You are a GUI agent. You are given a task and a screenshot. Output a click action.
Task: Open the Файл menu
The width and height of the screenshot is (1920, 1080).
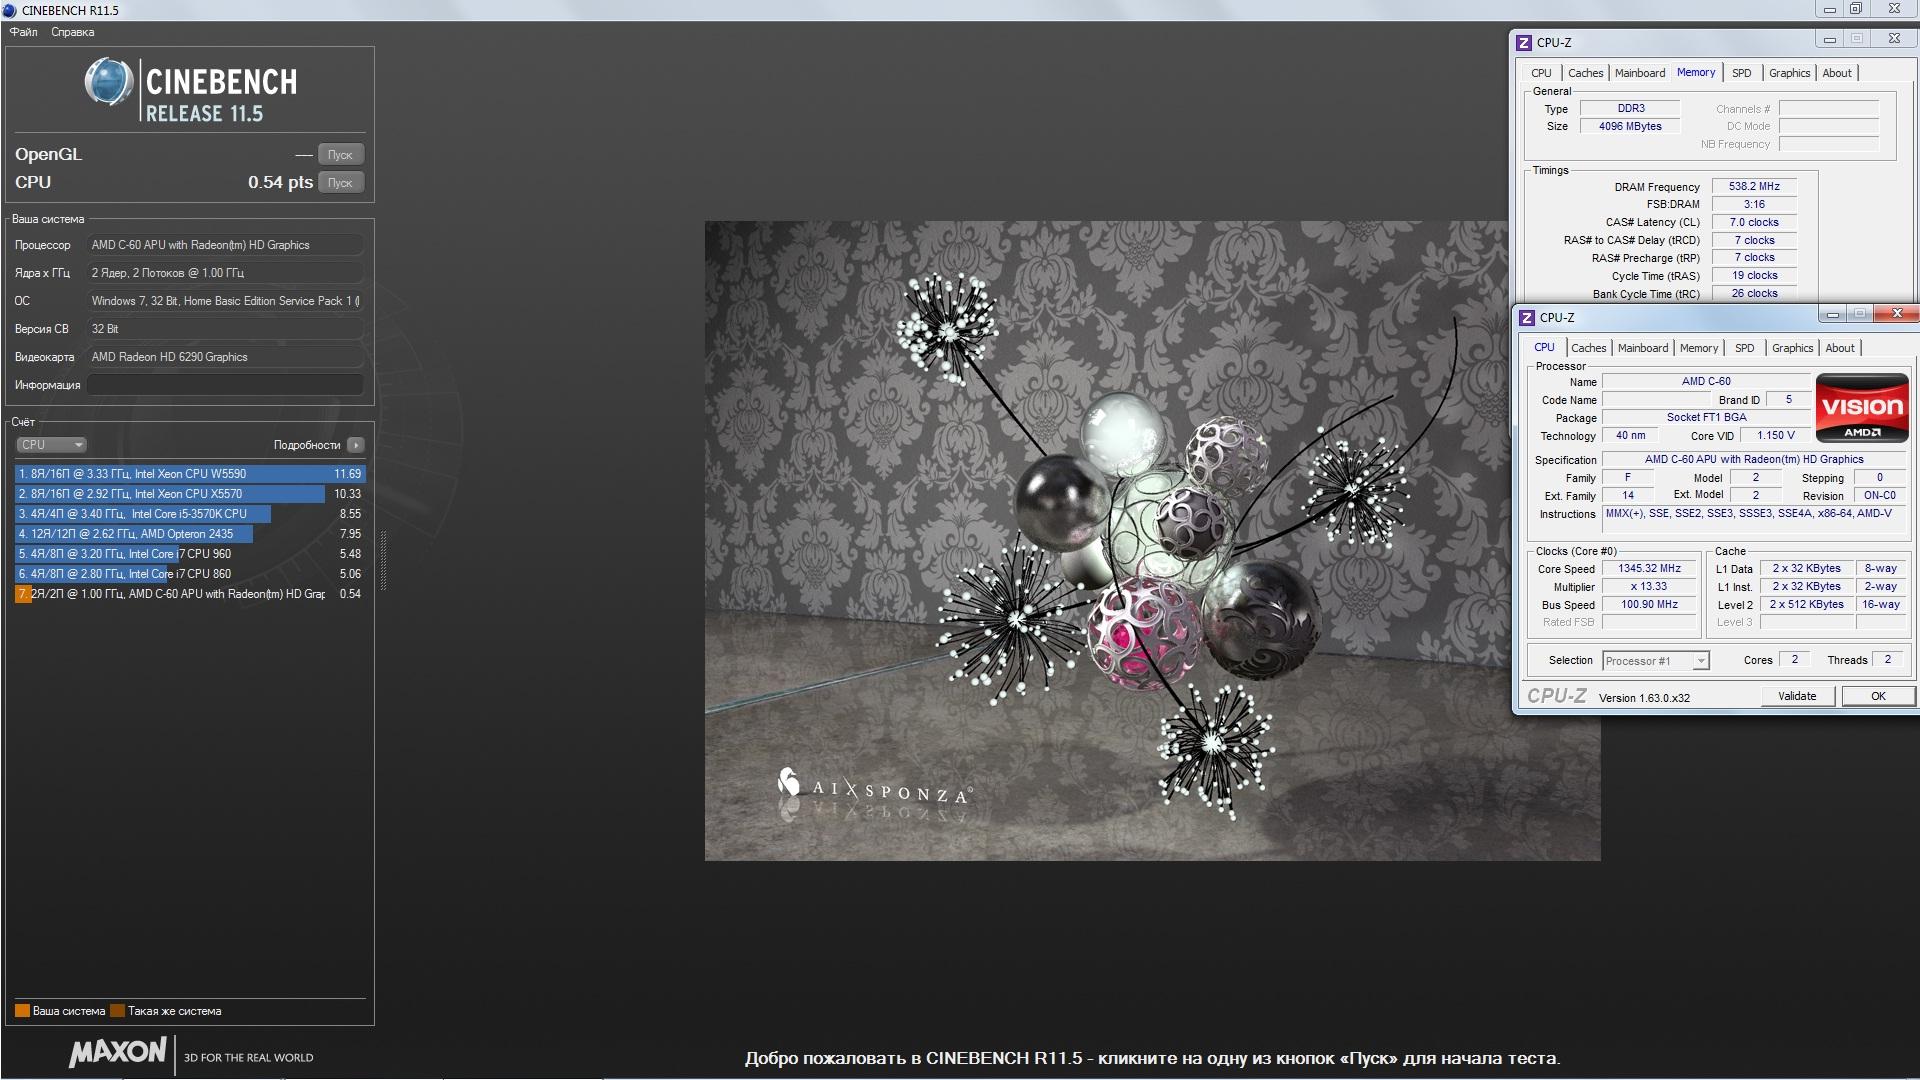point(24,32)
